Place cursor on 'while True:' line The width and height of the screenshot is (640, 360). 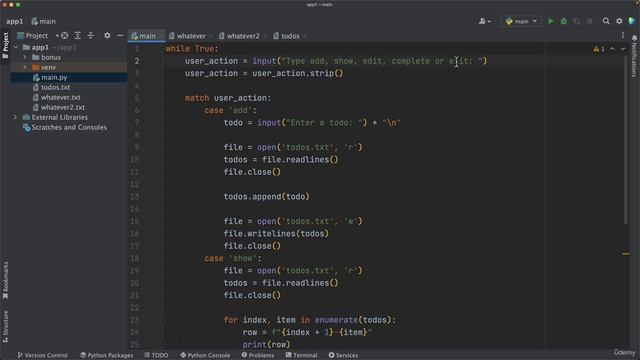pyautogui.click(x=192, y=49)
